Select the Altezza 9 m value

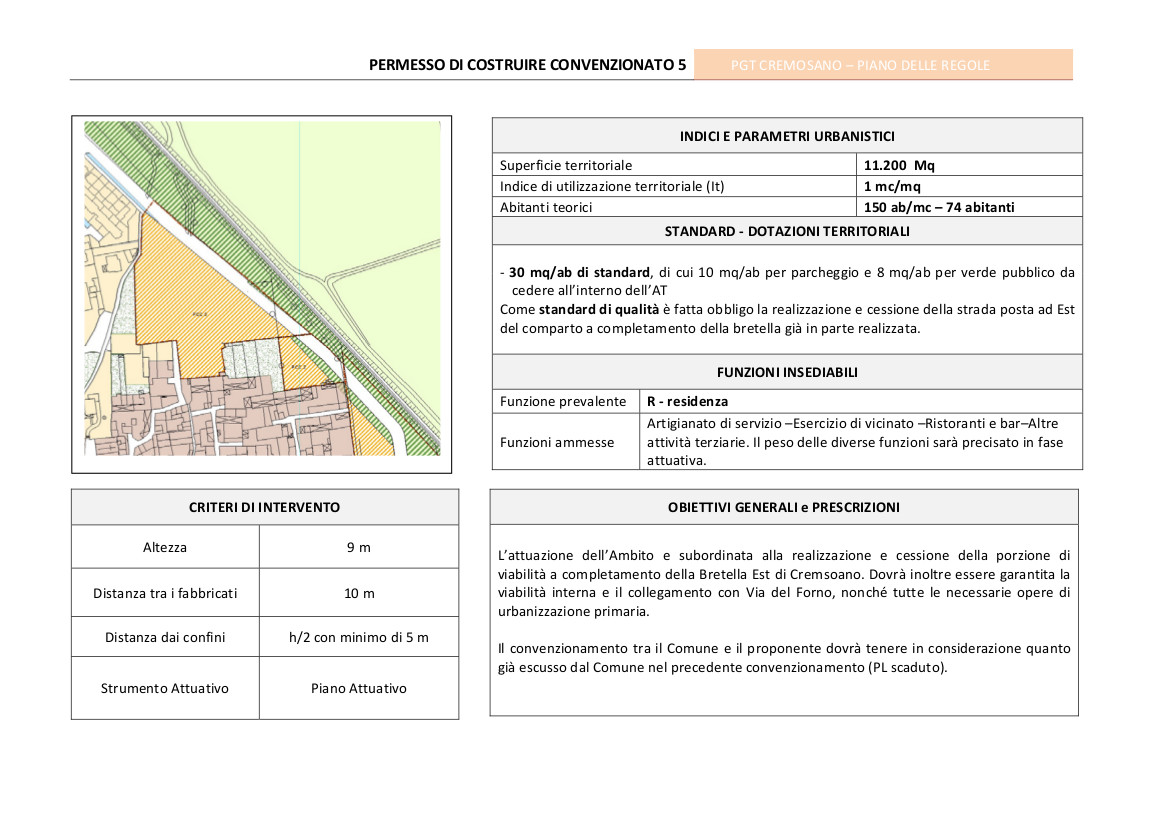click(x=359, y=547)
